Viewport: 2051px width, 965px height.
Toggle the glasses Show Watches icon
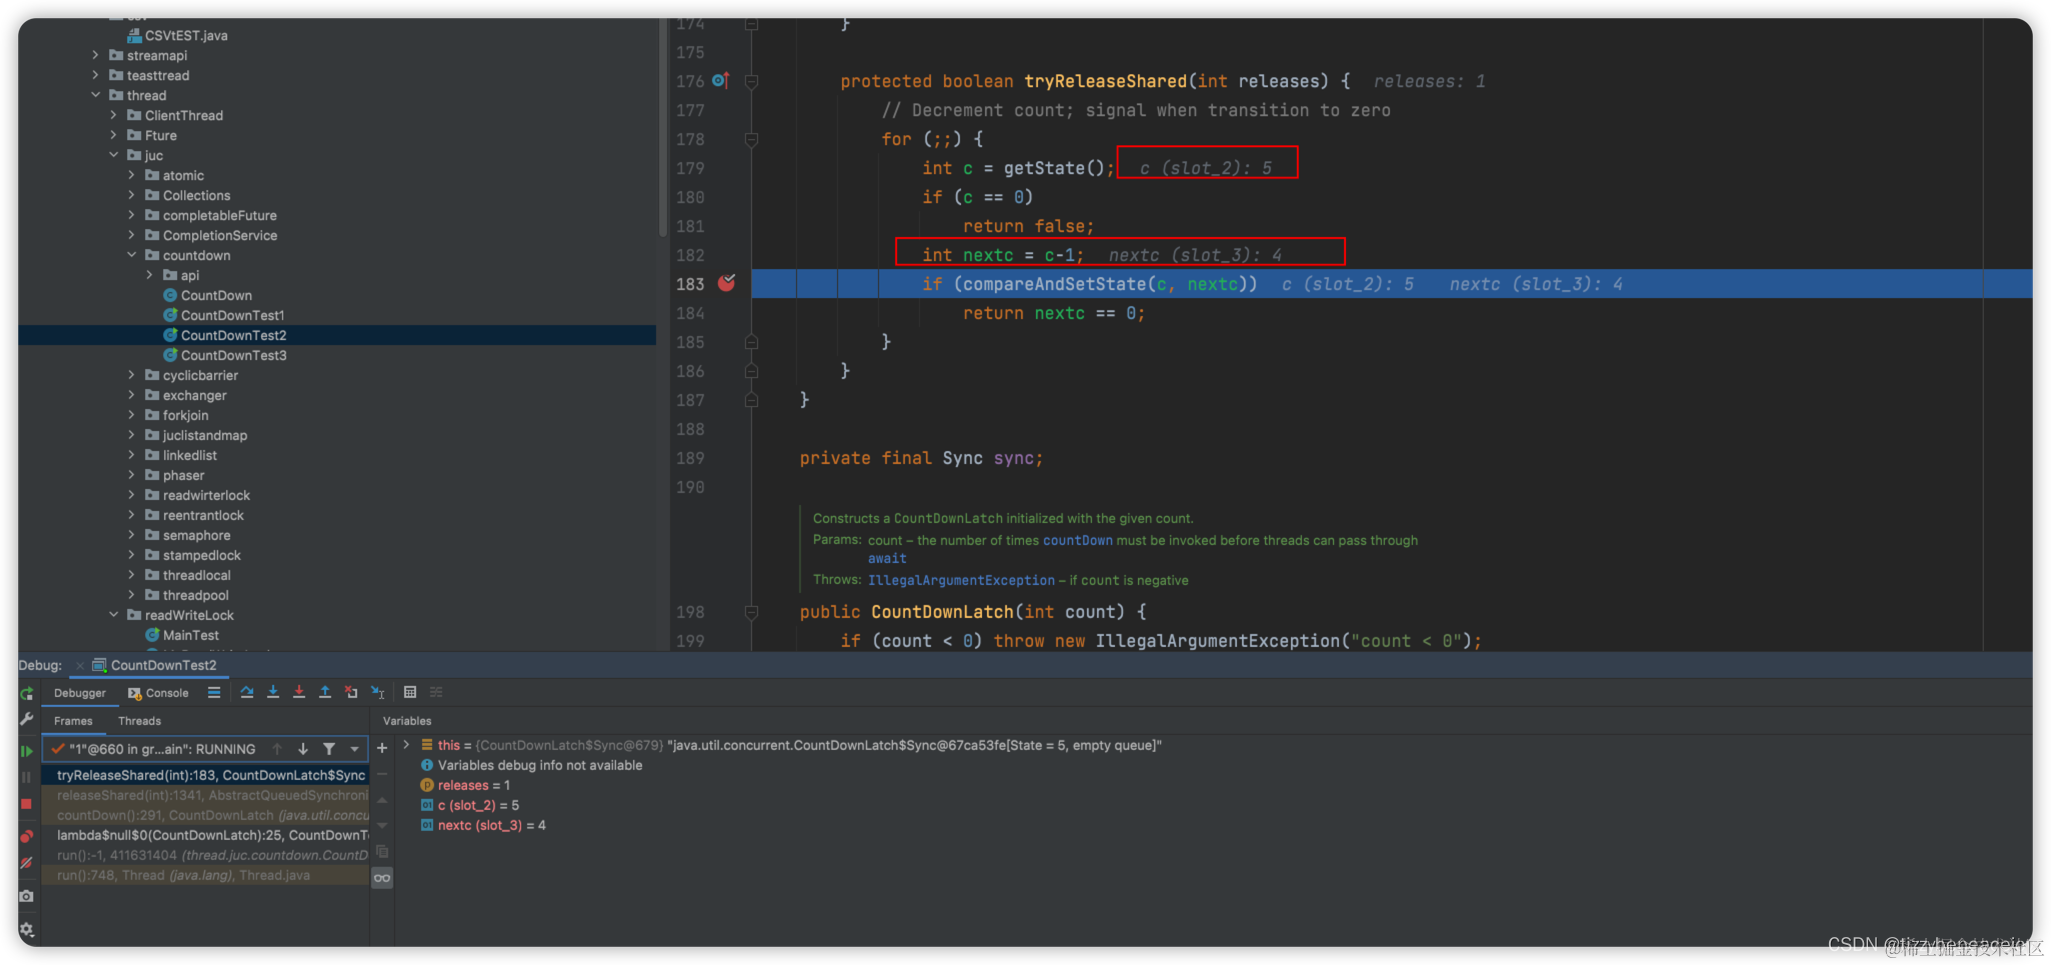[x=382, y=878]
